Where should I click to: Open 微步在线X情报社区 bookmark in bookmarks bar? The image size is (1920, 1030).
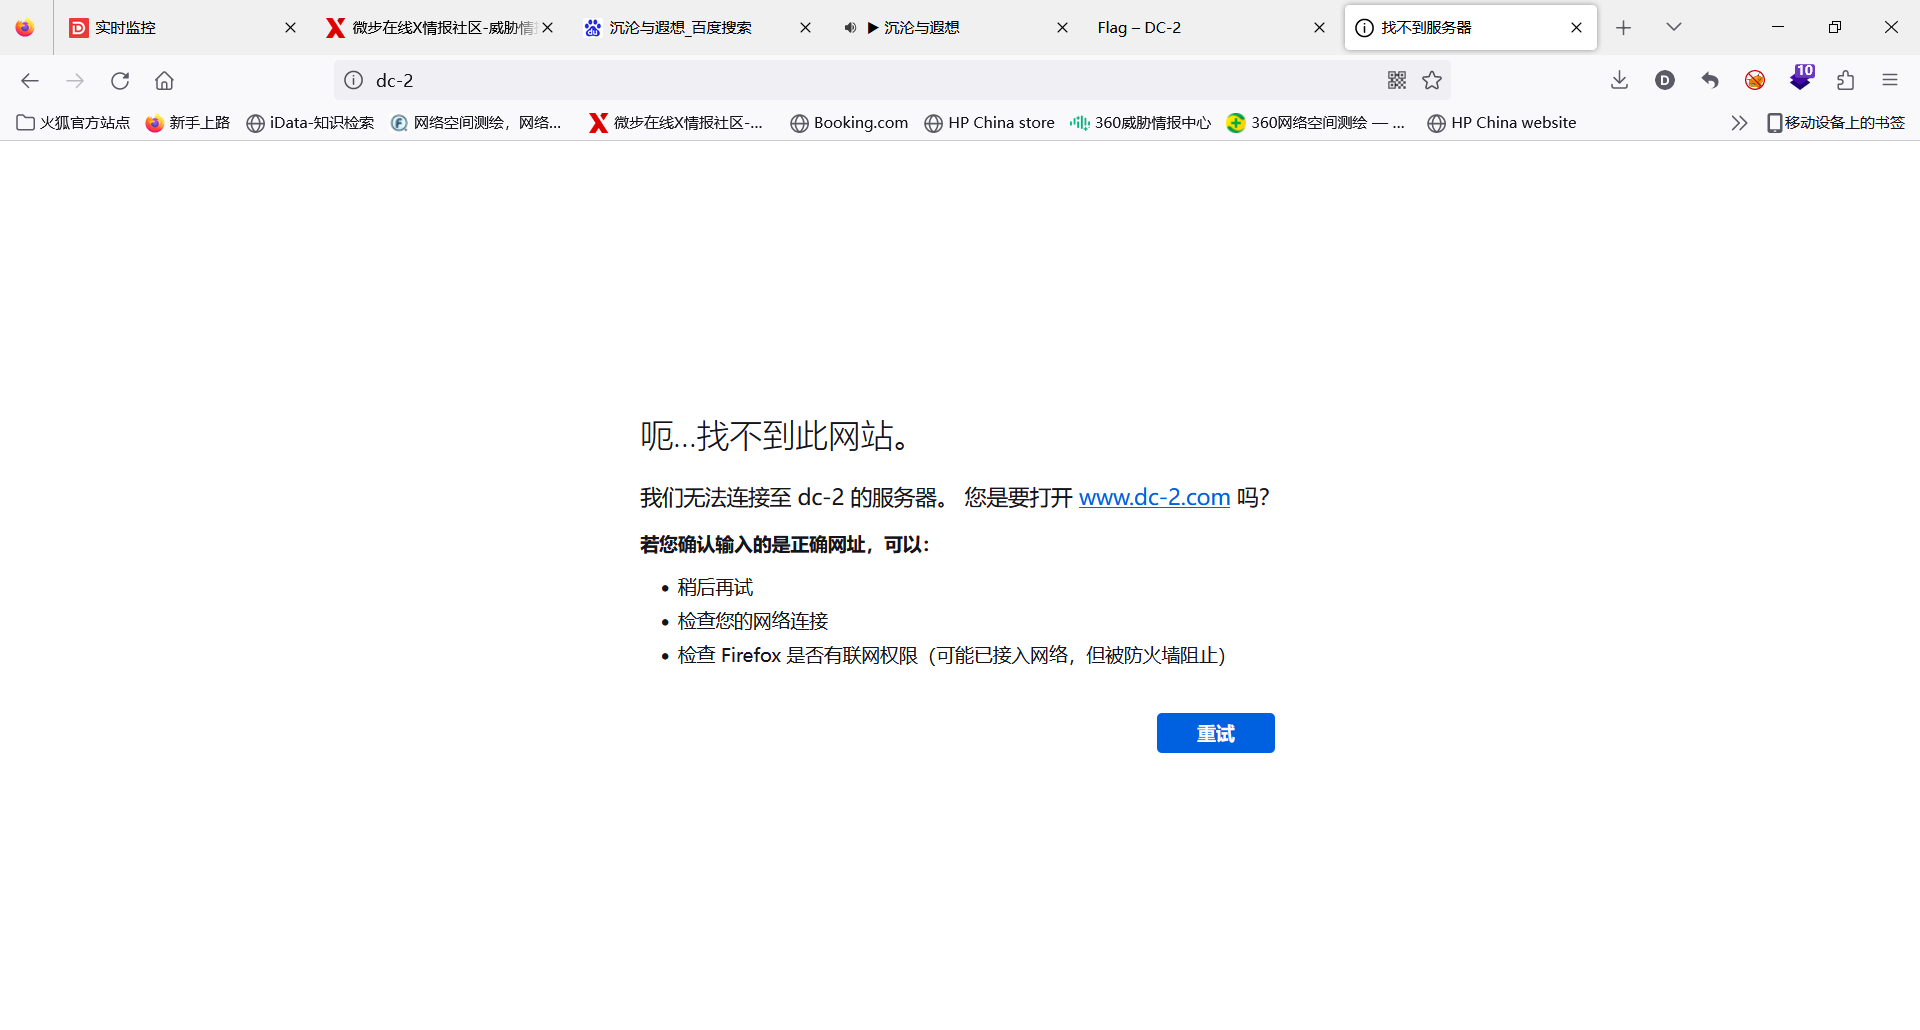pos(676,123)
